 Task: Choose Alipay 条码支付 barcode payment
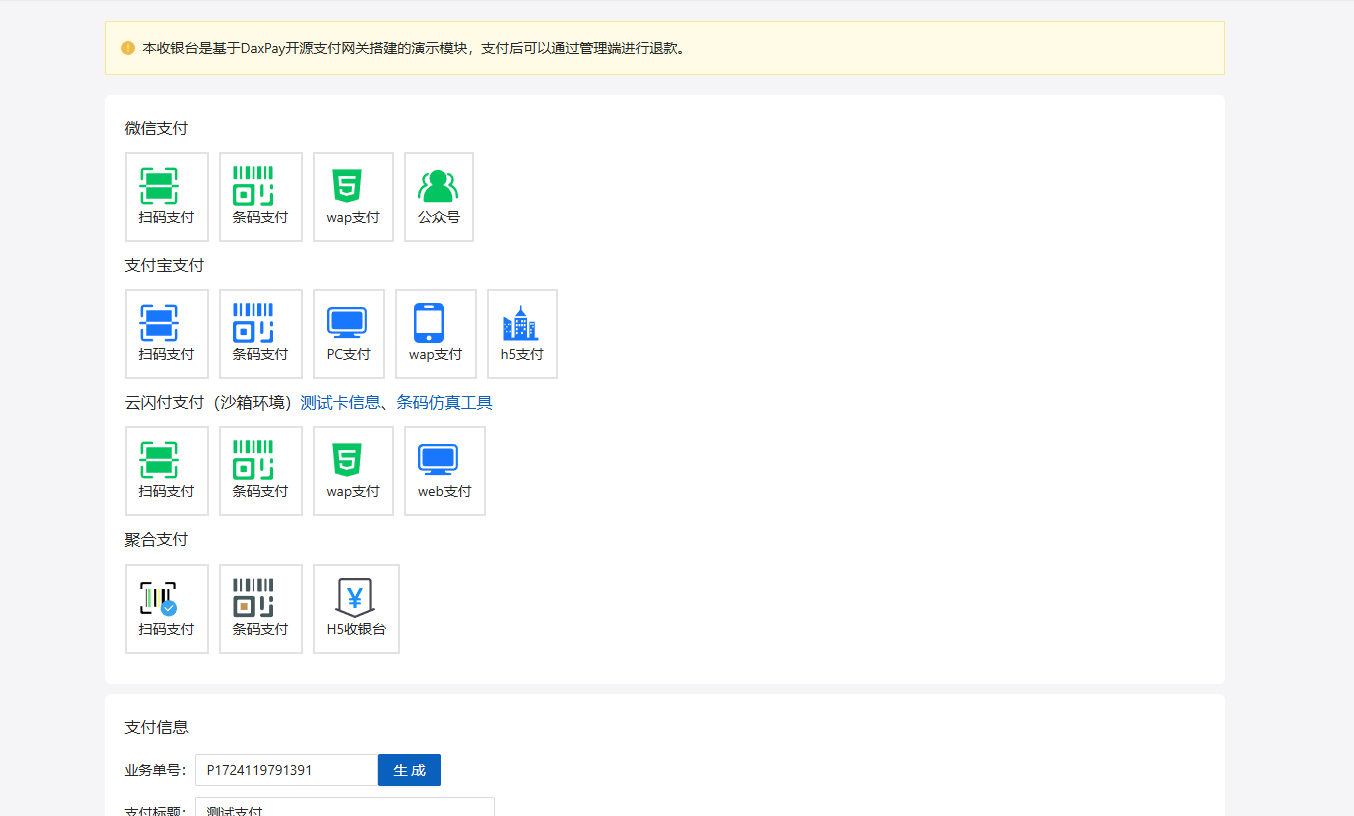pyautogui.click(x=261, y=334)
